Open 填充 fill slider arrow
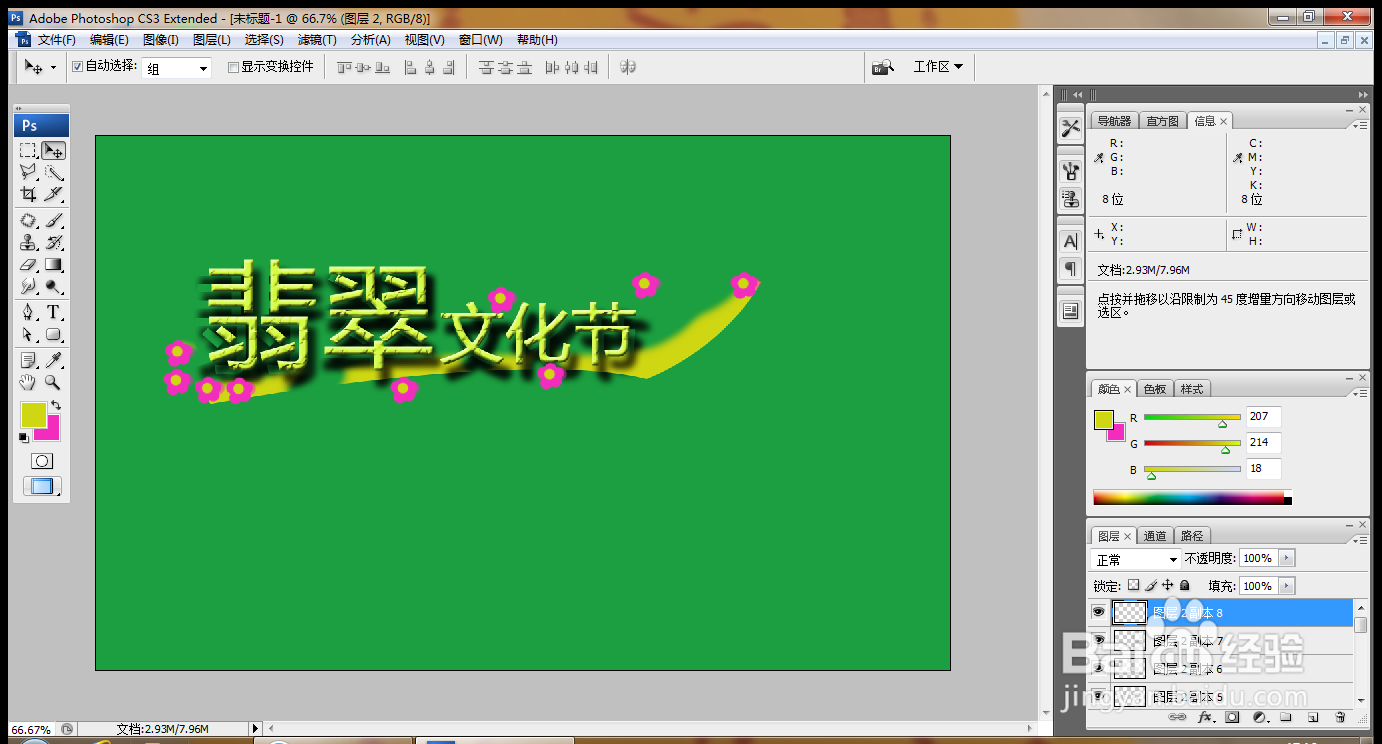The image size is (1382, 744). [1287, 586]
